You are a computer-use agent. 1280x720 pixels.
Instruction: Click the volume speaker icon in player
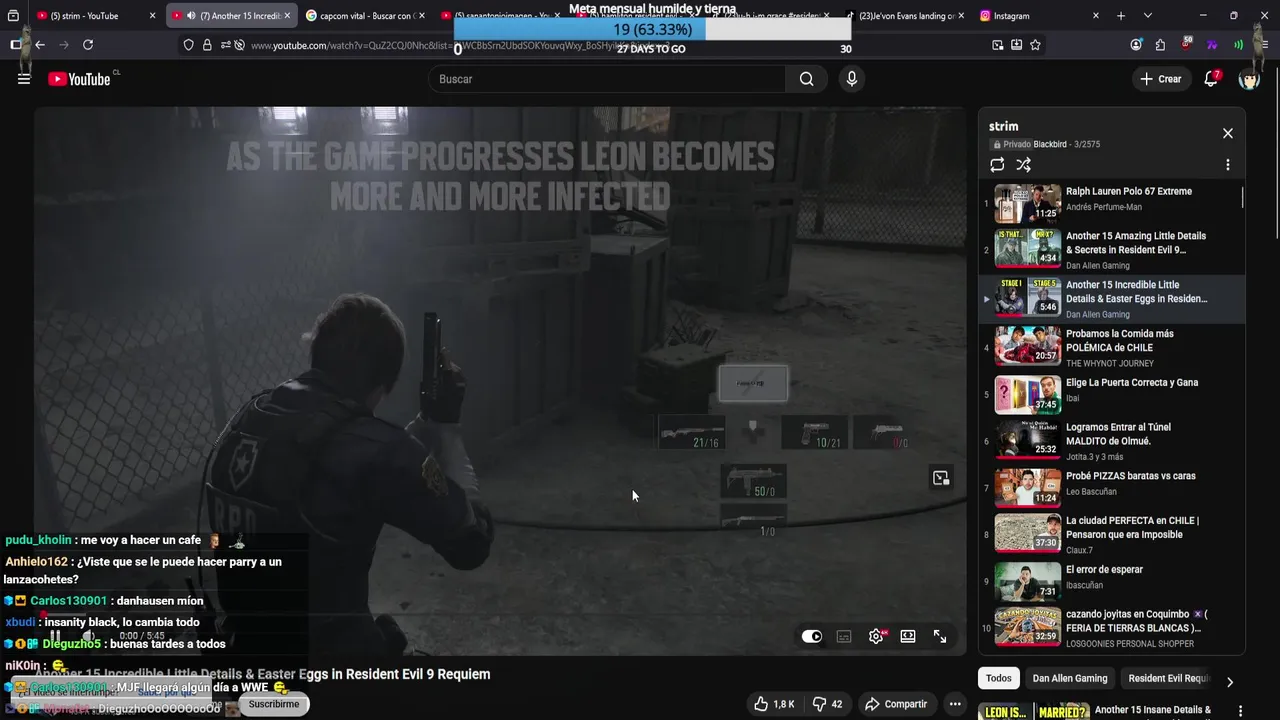[89, 636]
